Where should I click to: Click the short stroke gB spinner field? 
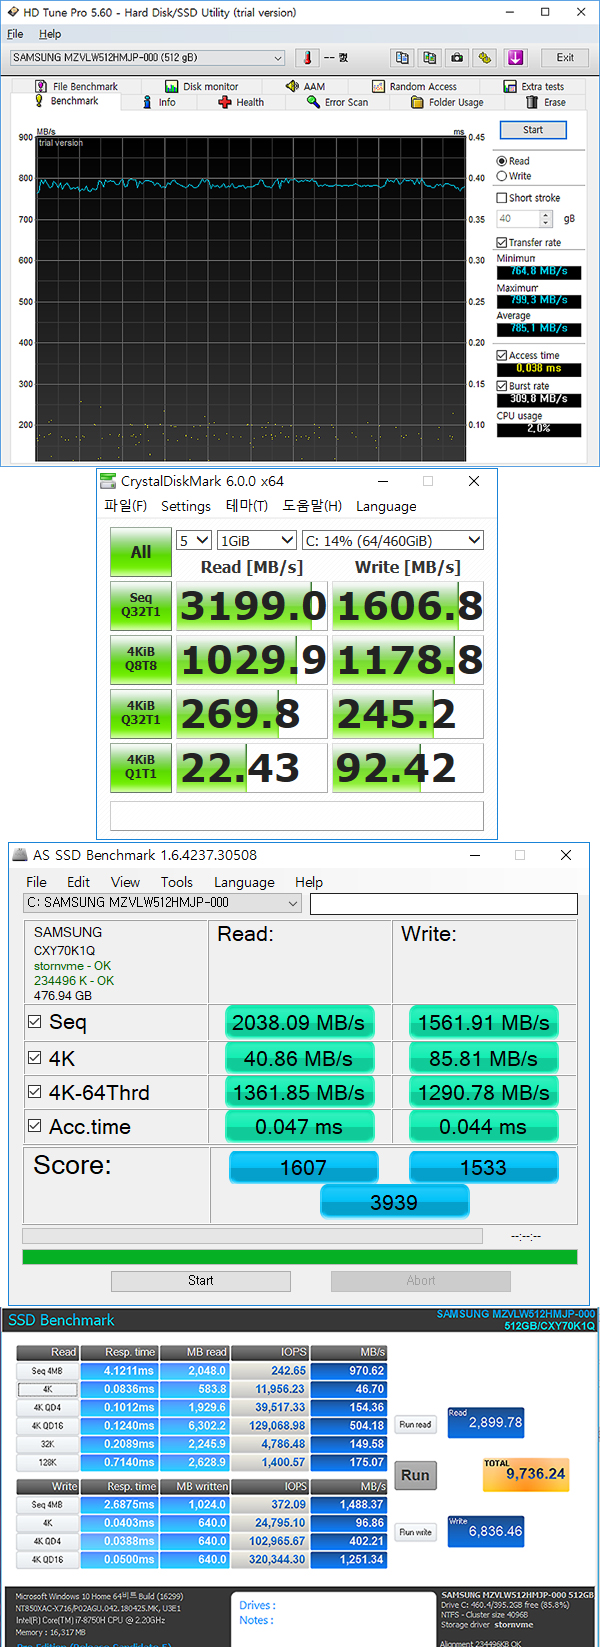point(524,219)
